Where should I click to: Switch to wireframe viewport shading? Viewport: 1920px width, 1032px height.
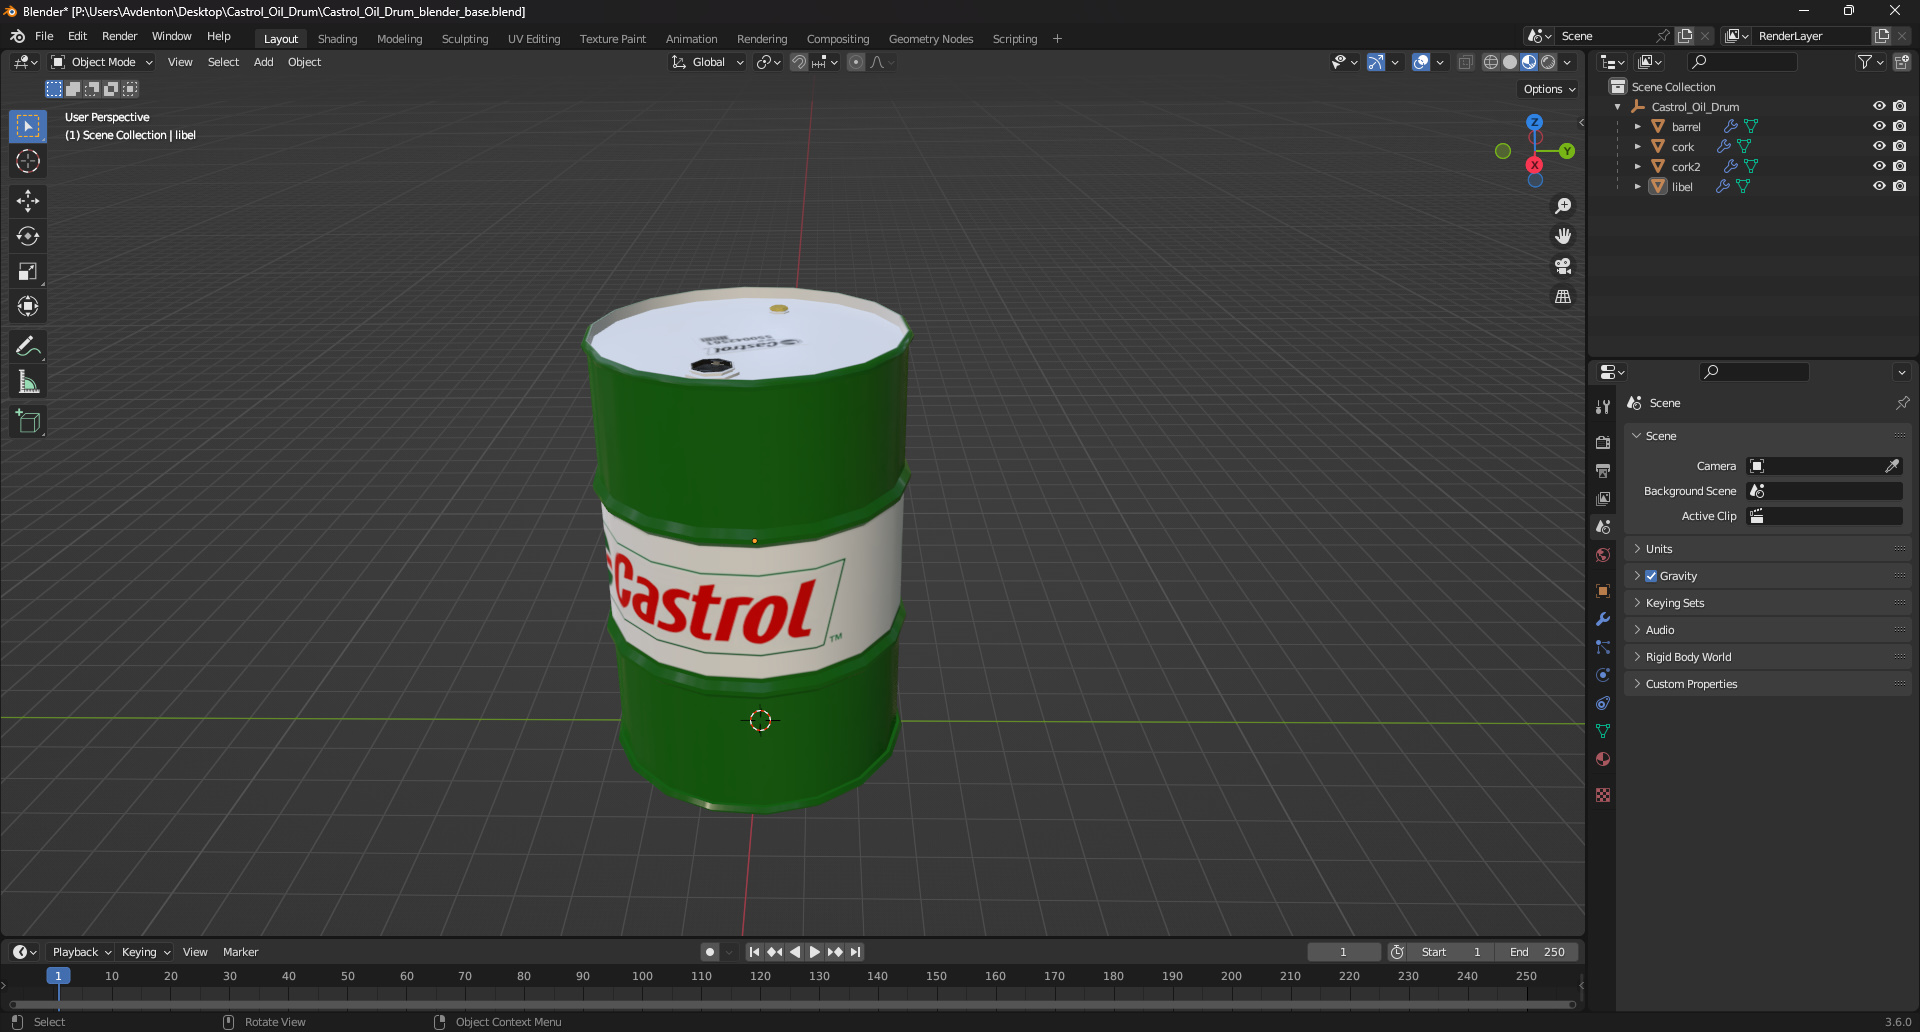click(1491, 62)
